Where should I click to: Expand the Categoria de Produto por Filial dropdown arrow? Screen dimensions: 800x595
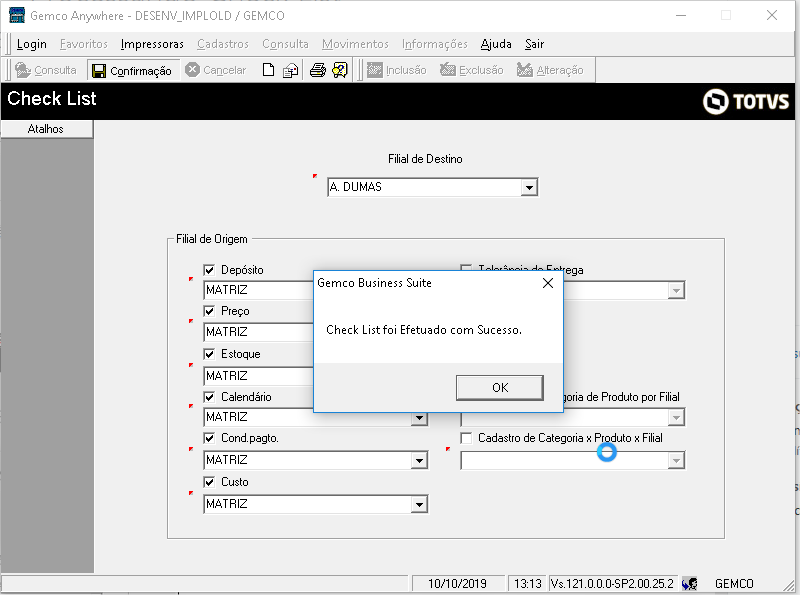pyautogui.click(x=677, y=418)
